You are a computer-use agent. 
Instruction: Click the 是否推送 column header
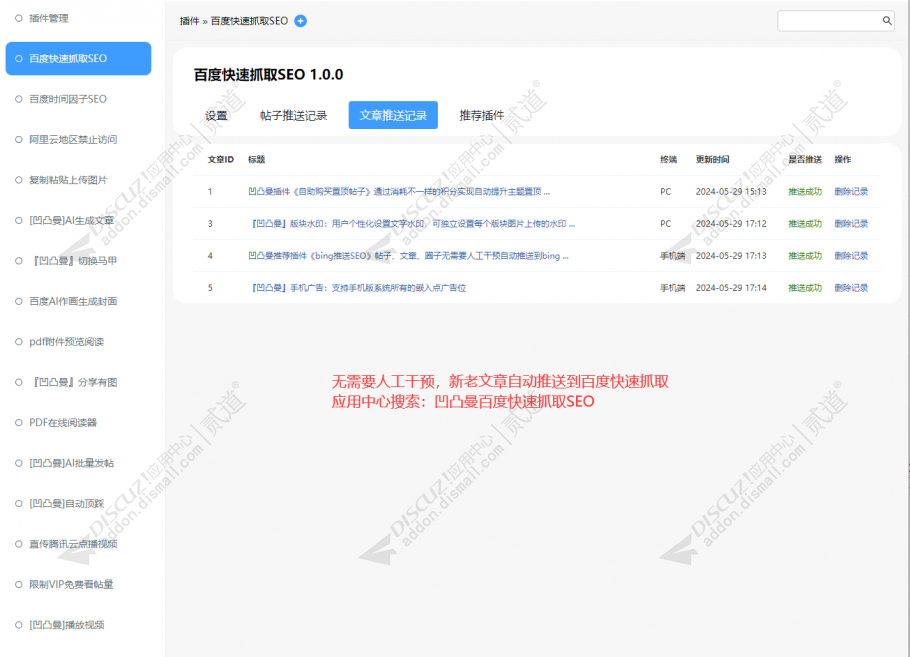click(805, 160)
